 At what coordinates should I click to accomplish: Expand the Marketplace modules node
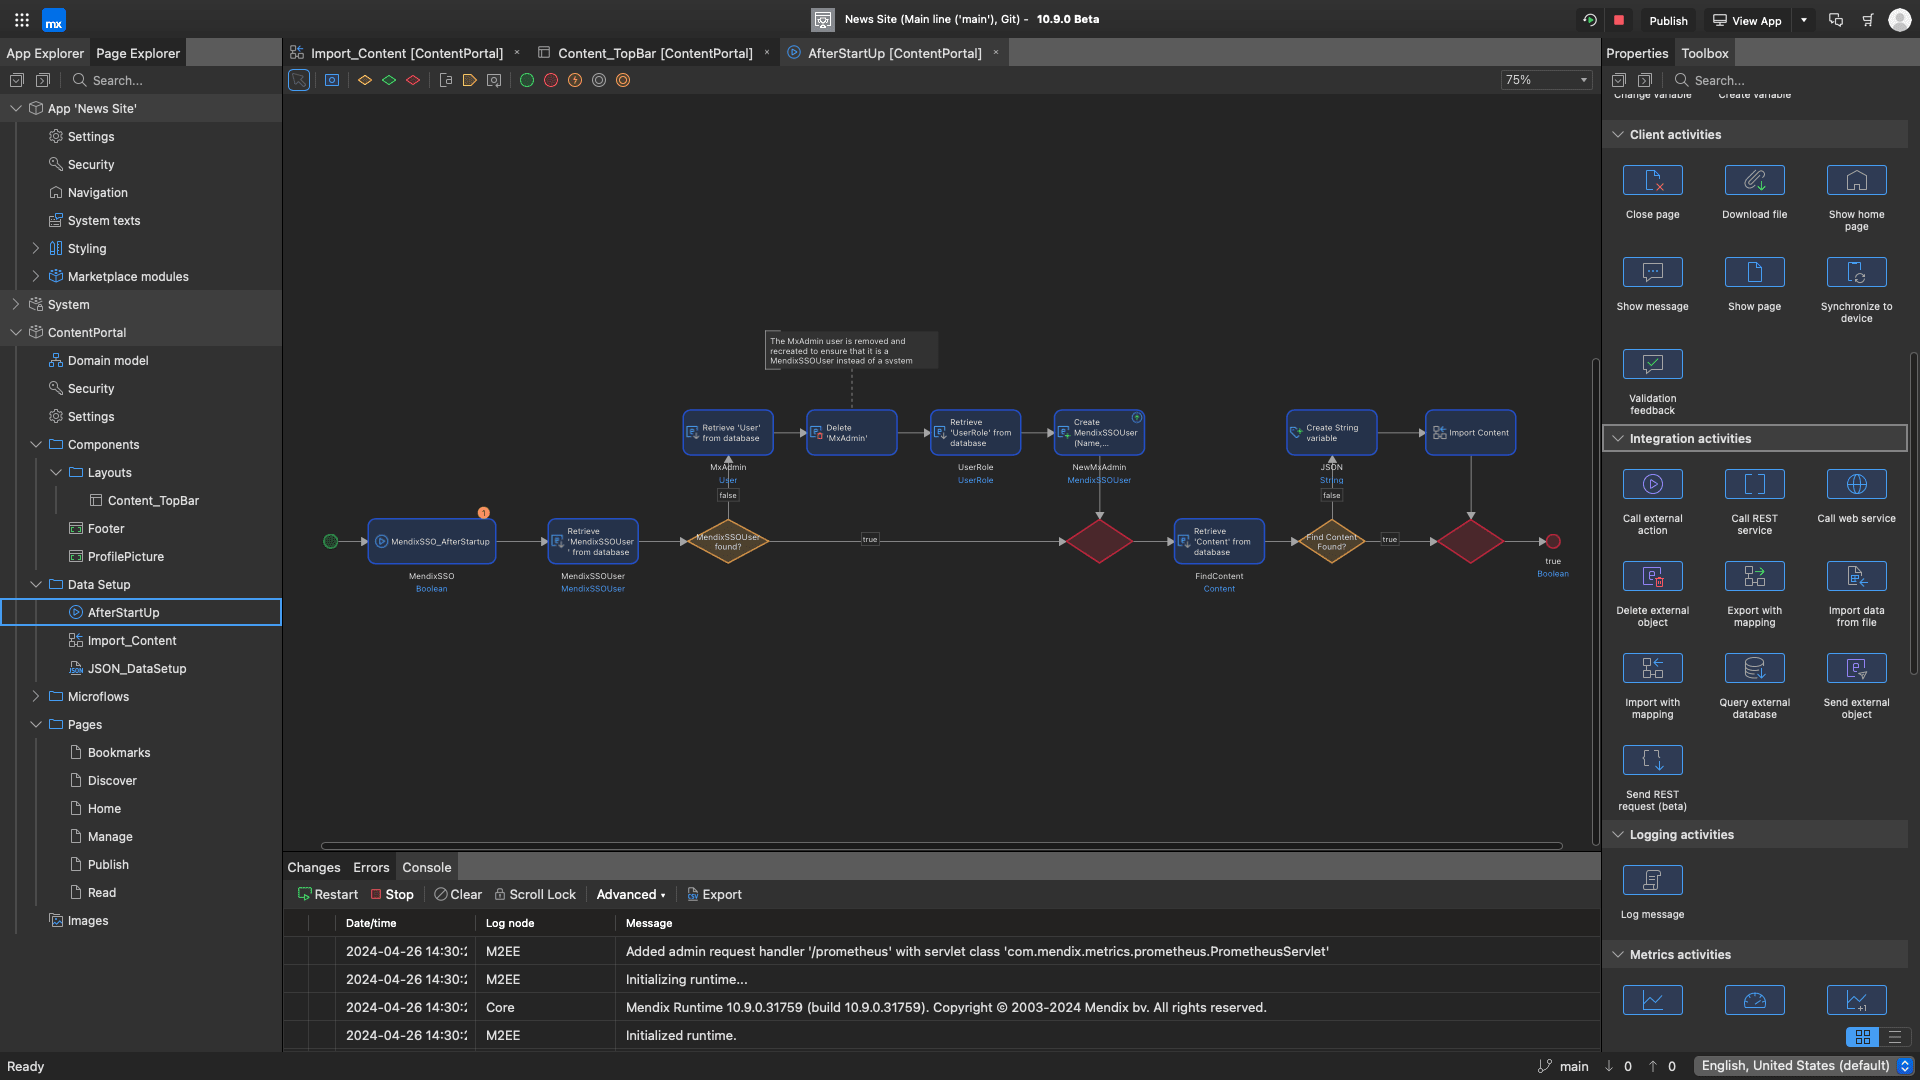point(36,276)
